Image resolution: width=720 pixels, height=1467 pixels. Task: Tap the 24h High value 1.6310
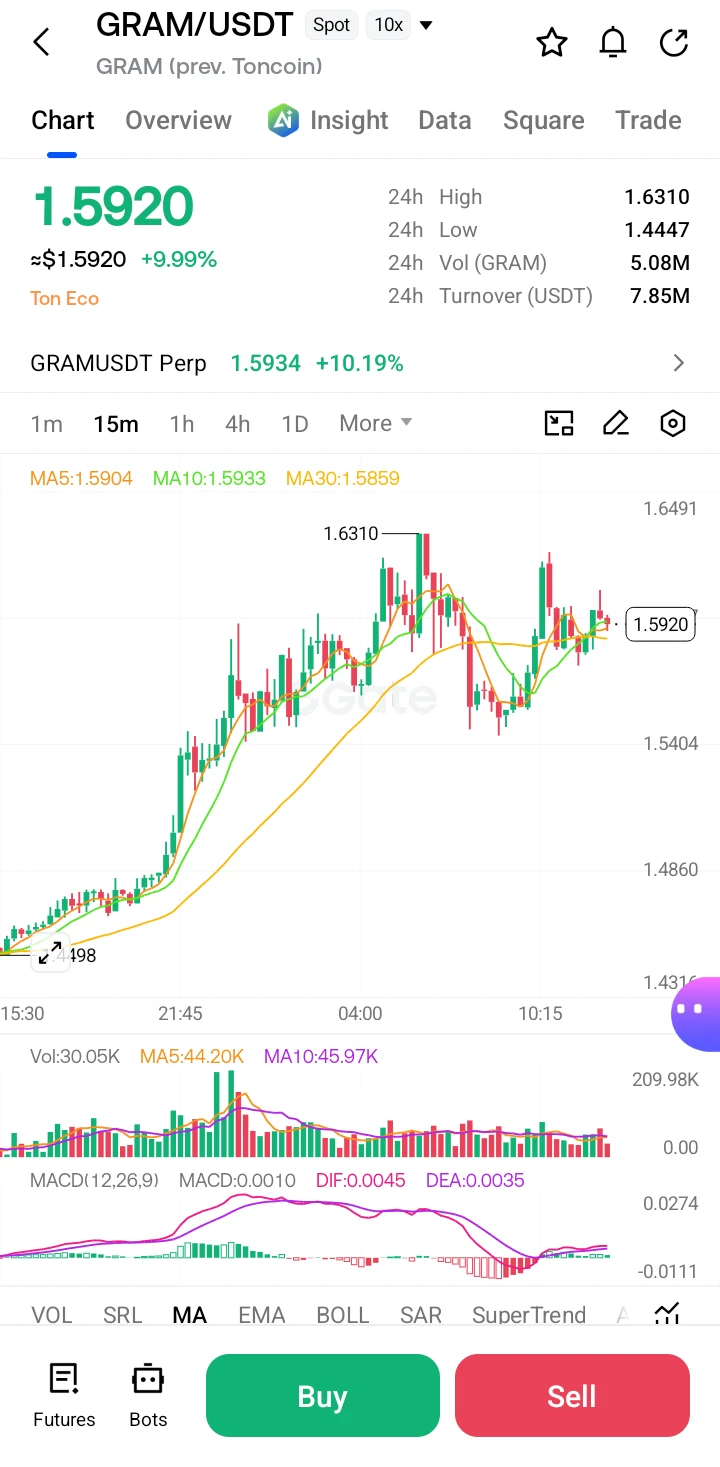657,197
